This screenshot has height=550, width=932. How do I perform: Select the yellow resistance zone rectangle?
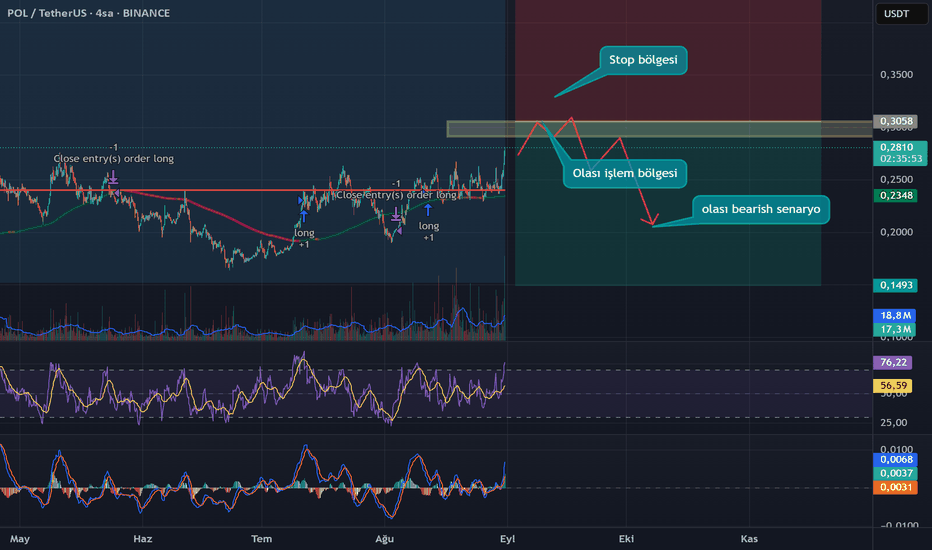[659, 129]
